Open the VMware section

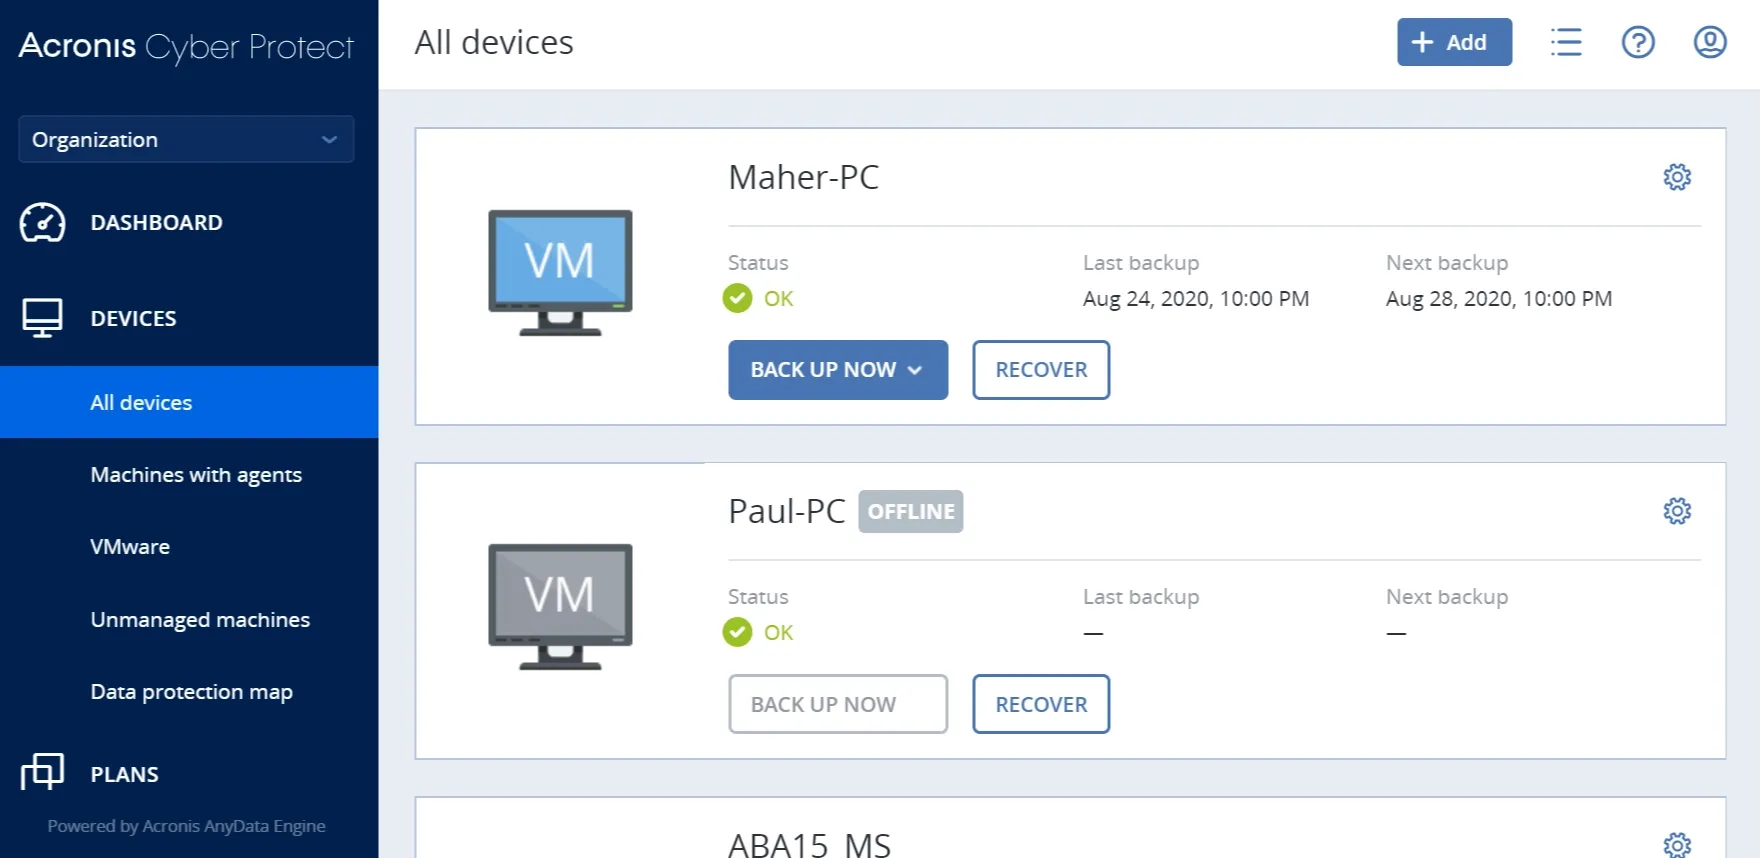[x=130, y=546]
